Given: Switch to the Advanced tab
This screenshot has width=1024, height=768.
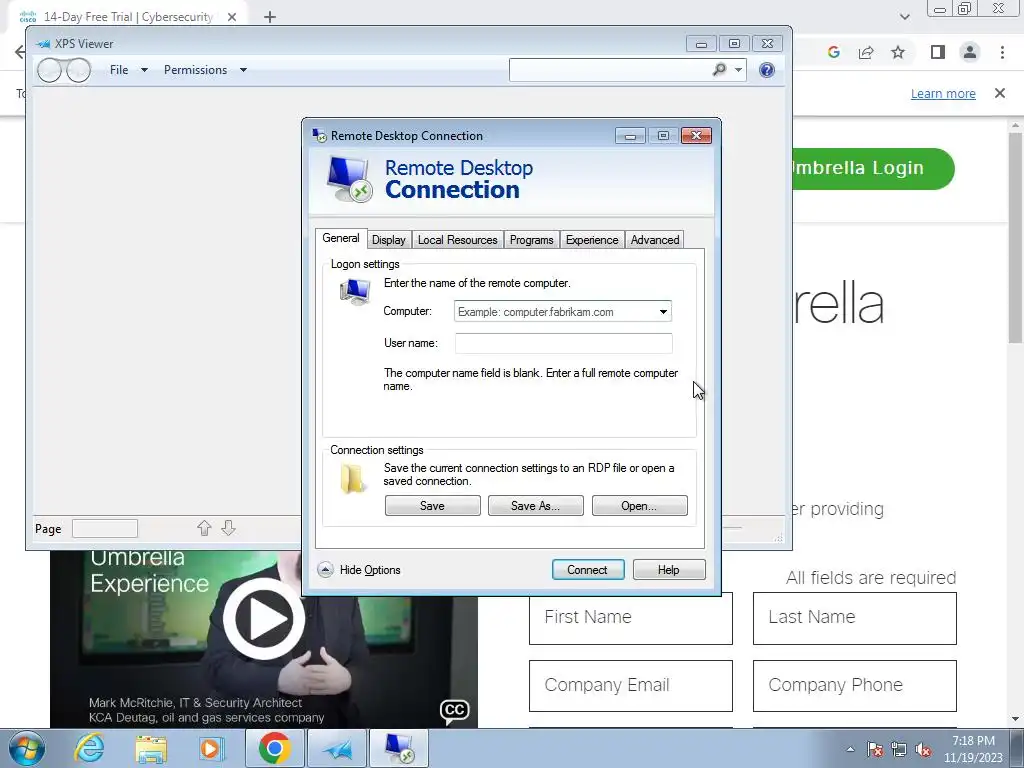Looking at the screenshot, I should [655, 240].
